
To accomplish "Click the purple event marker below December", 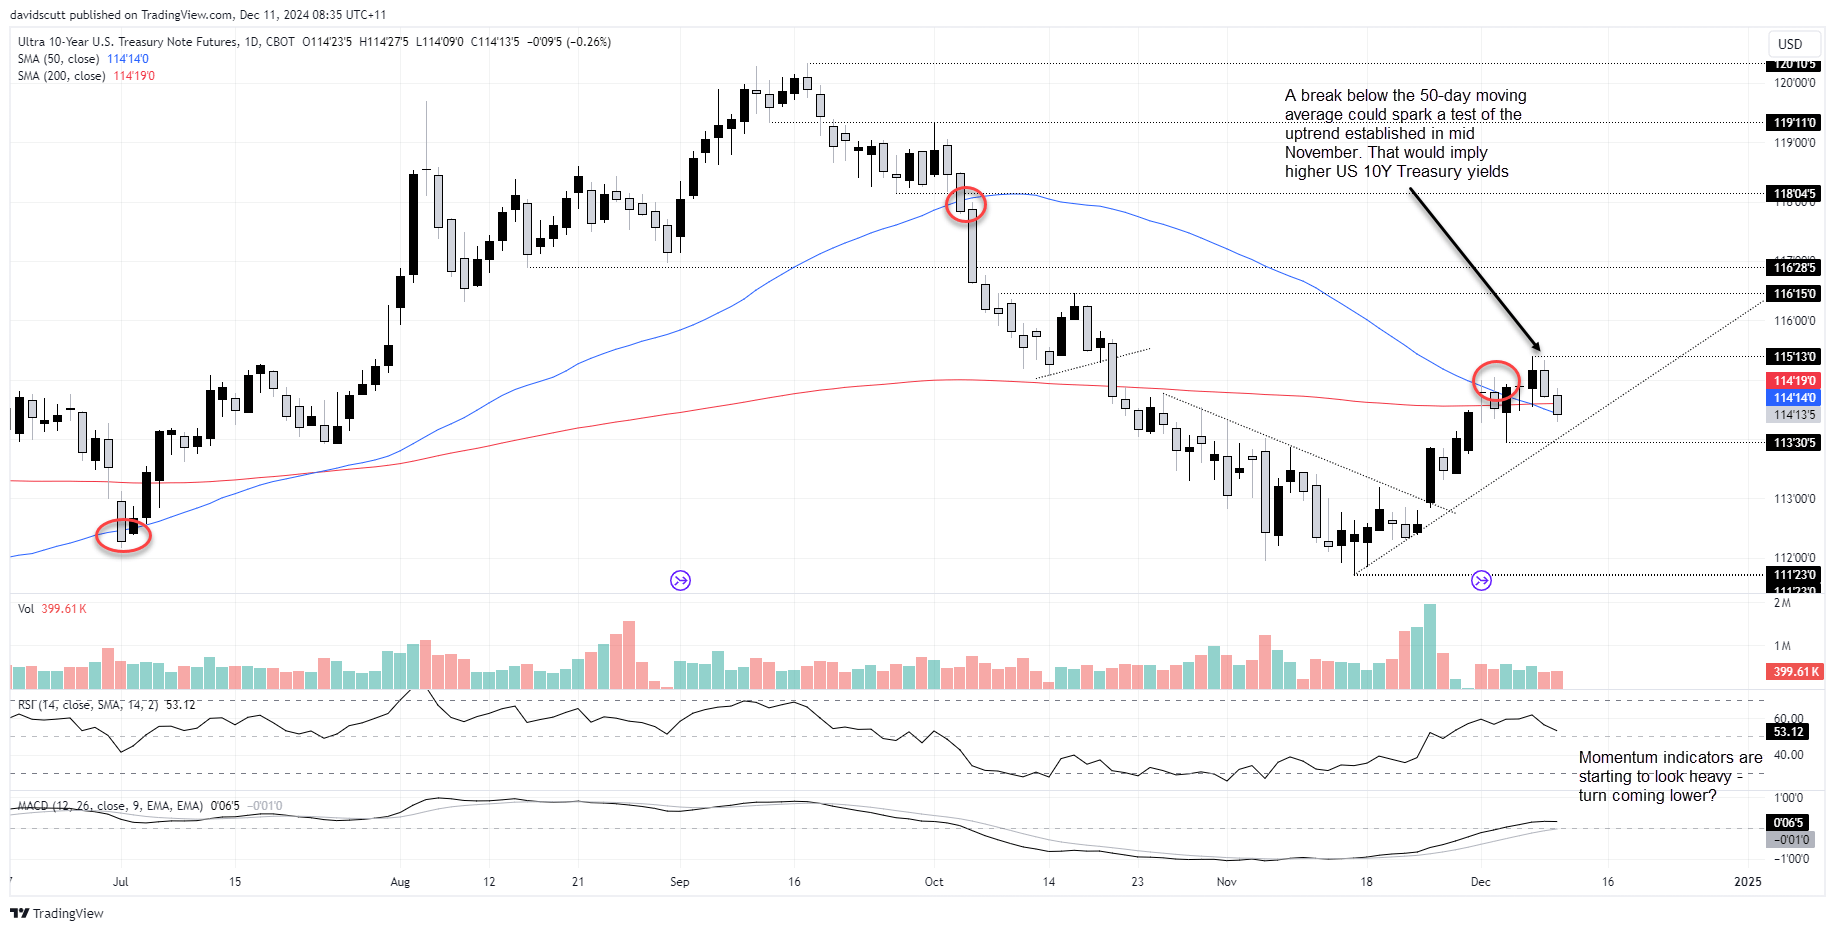I will (1481, 580).
